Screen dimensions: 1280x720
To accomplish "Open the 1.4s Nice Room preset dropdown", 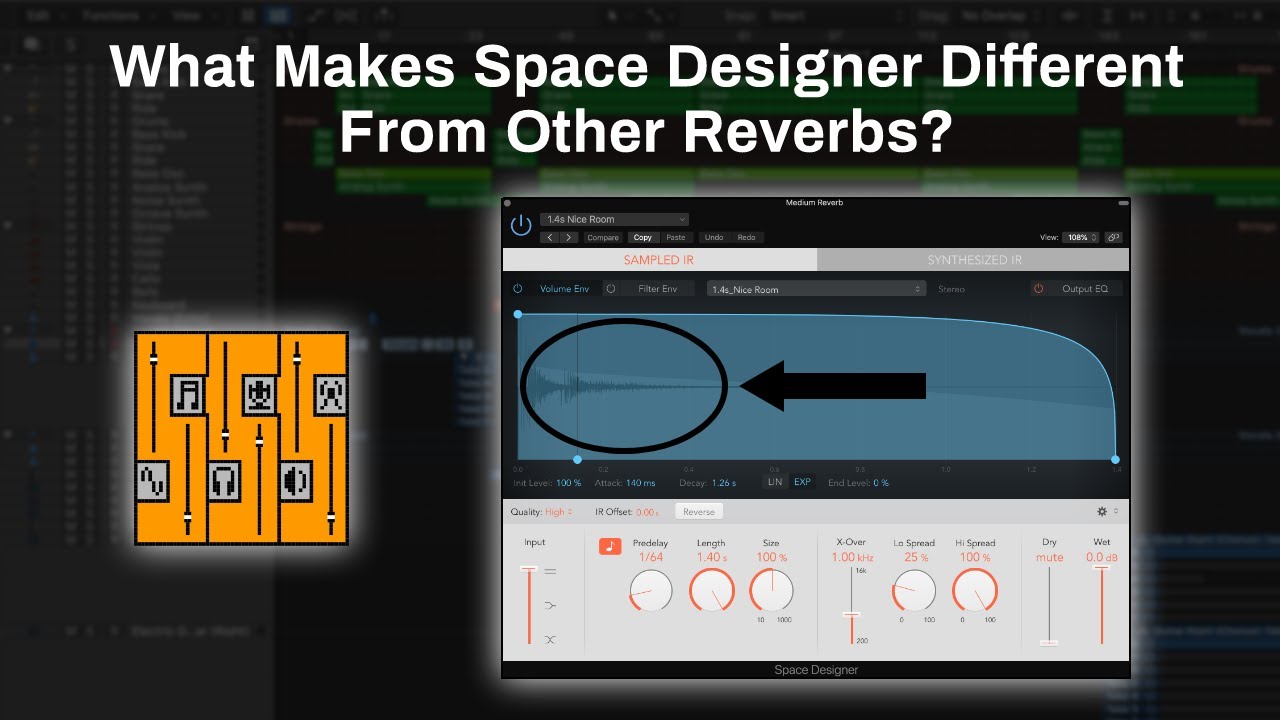I will tap(615, 219).
